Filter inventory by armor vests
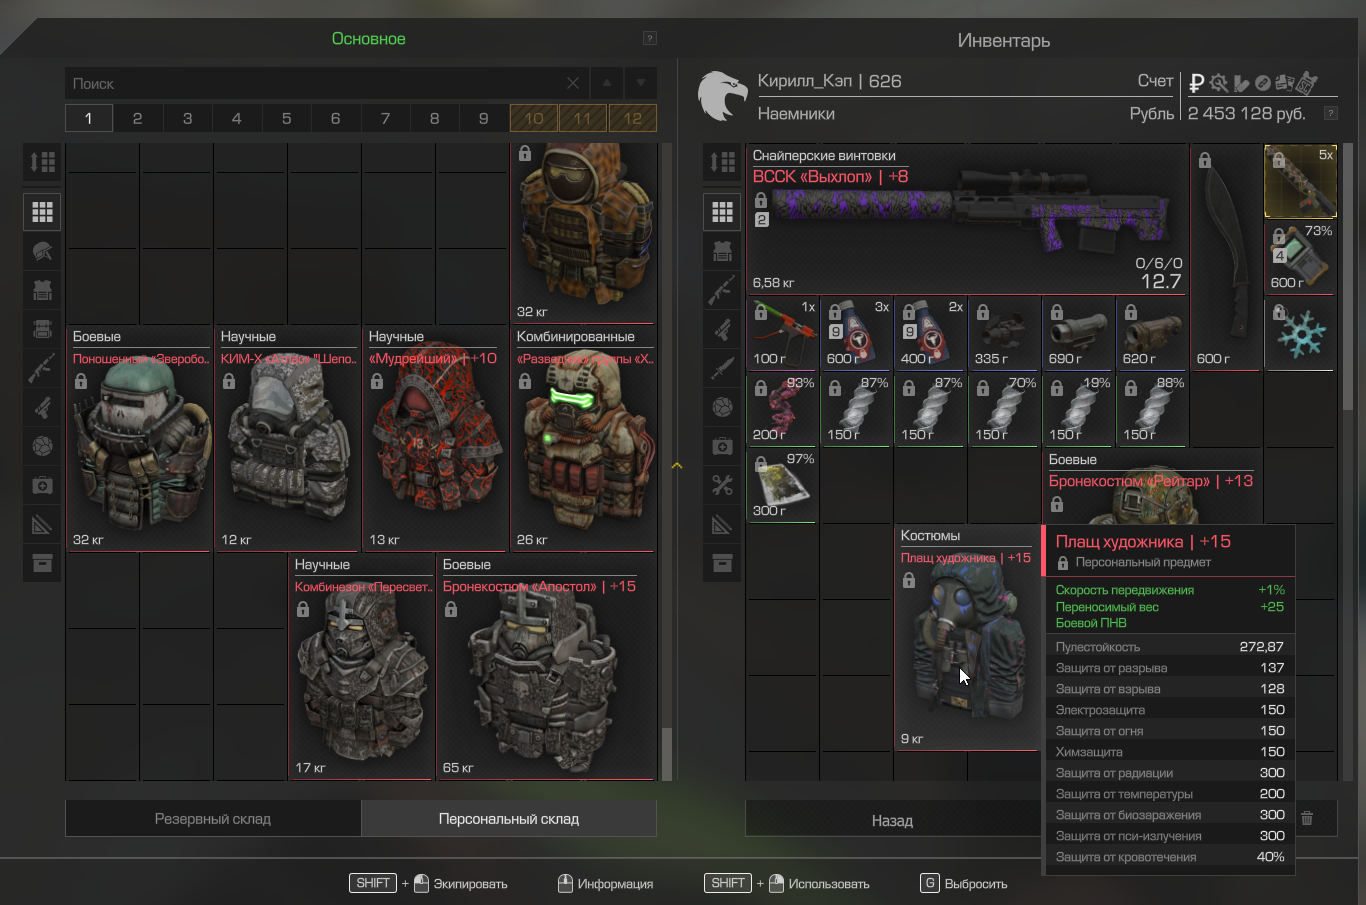 (x=722, y=251)
